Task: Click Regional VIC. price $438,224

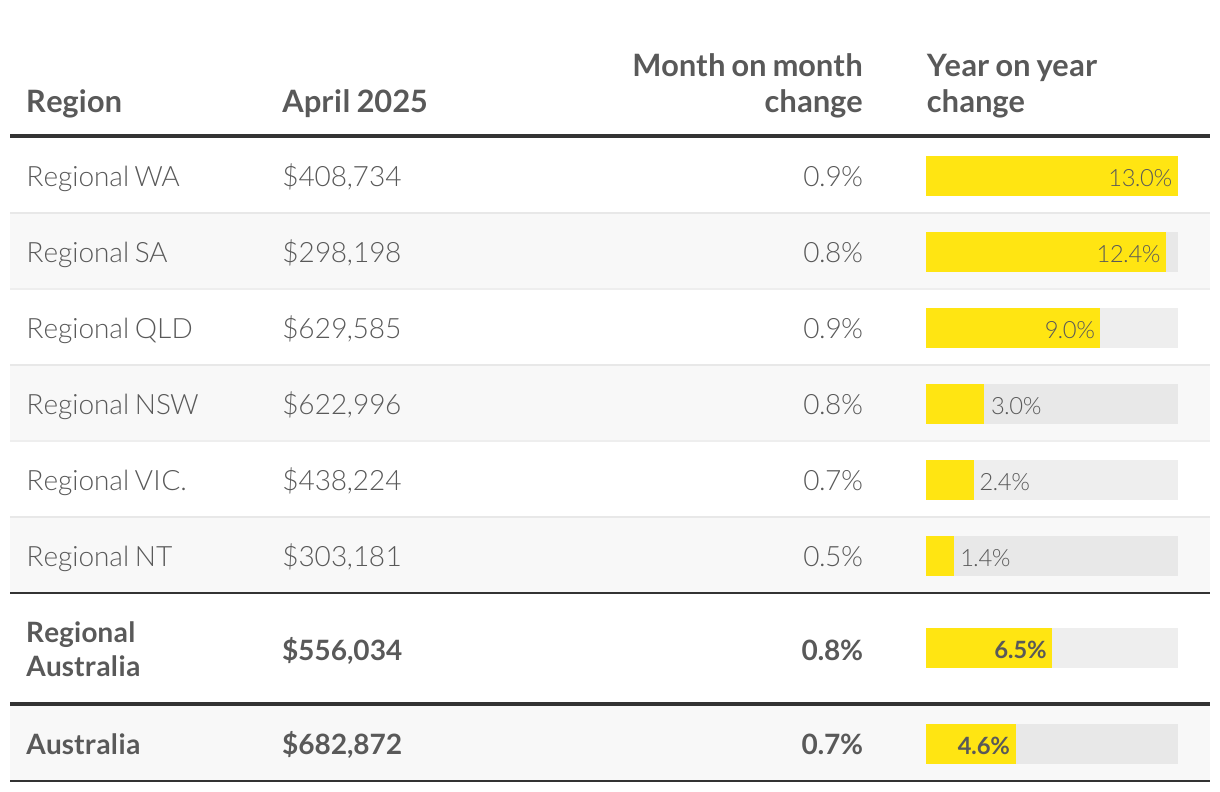Action: point(341,481)
